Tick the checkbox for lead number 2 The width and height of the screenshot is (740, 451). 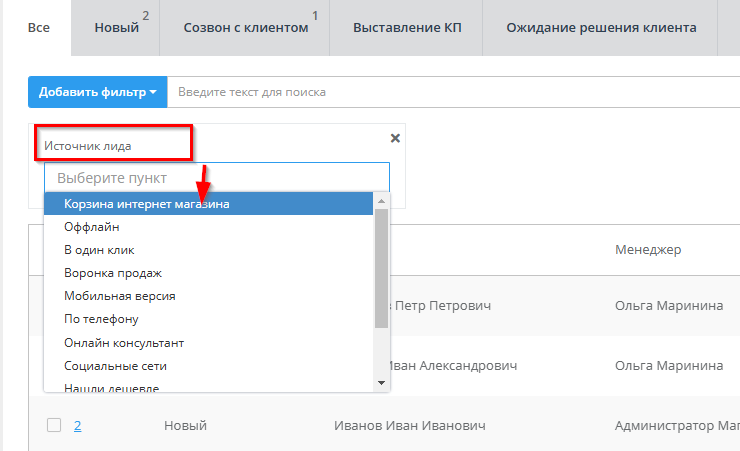54,425
